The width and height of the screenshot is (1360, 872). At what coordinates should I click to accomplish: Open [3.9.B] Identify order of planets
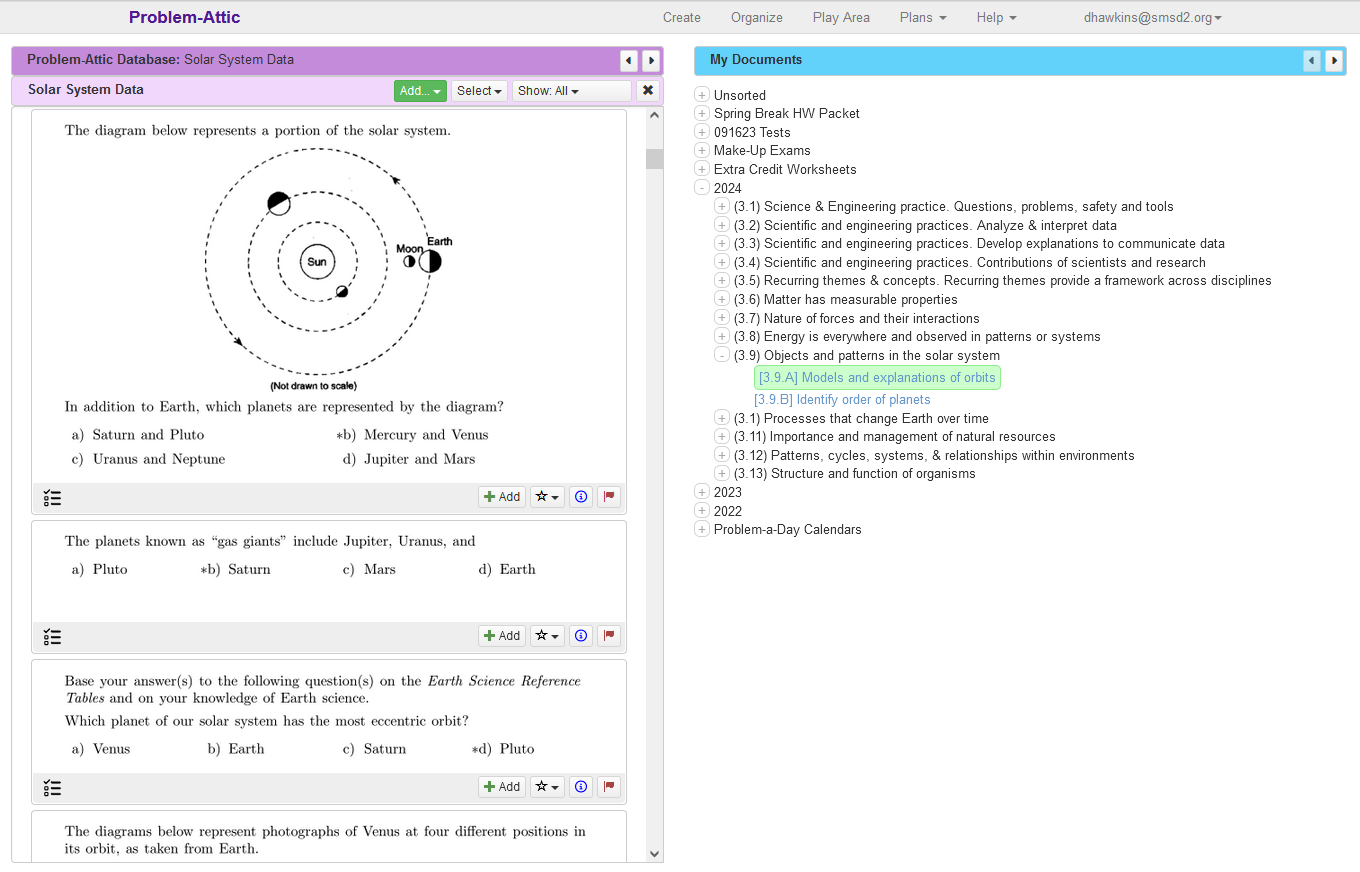[844, 400]
